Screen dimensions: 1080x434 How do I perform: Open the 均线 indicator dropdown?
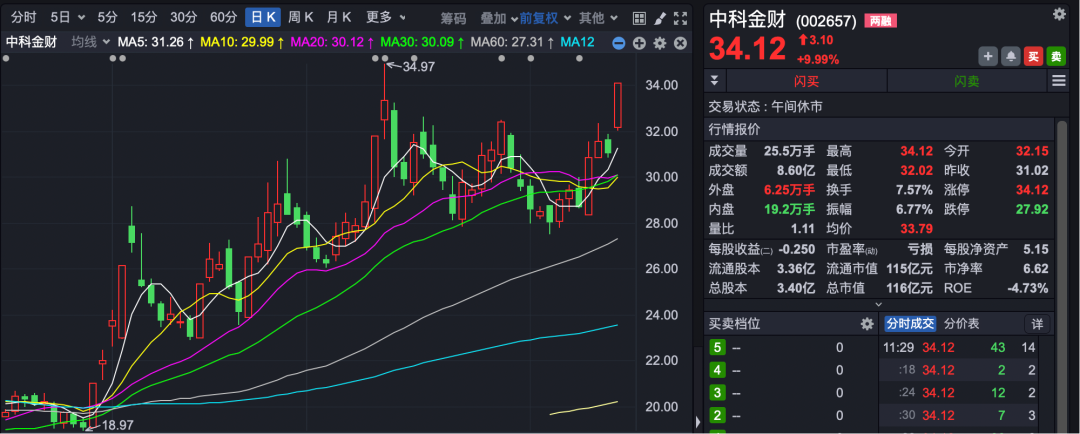click(89, 42)
